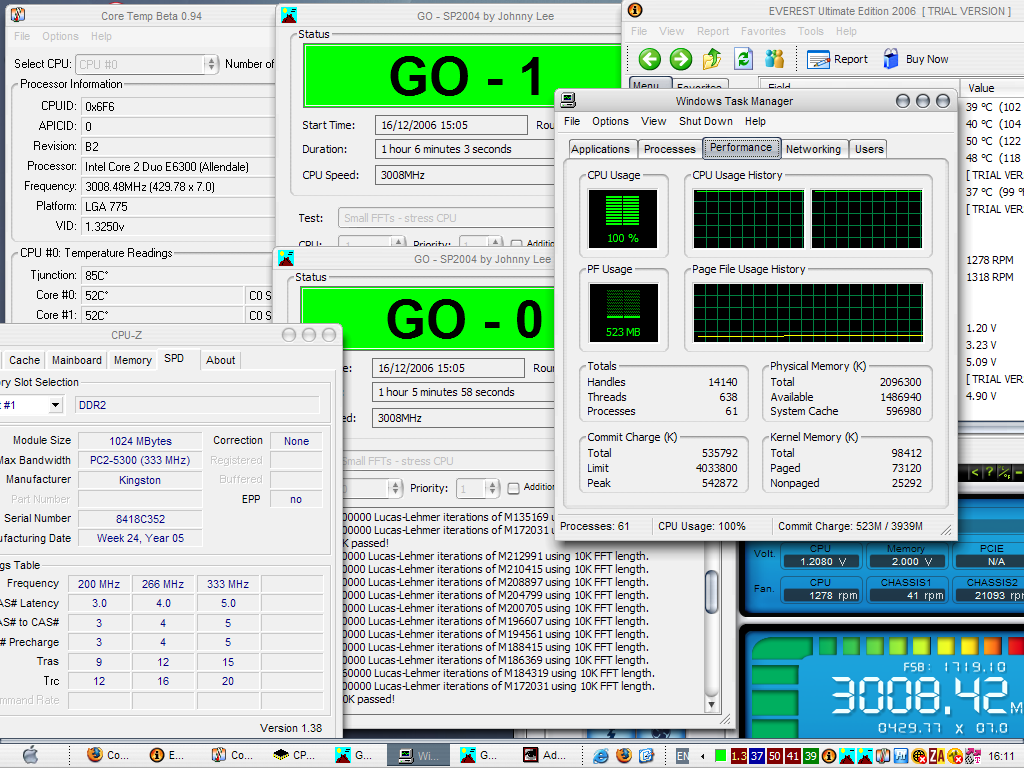Tick the 'Additi...' checkbox in GO - 1 window
Image resolution: width=1024 pixels, height=768 pixels.
coord(517,244)
